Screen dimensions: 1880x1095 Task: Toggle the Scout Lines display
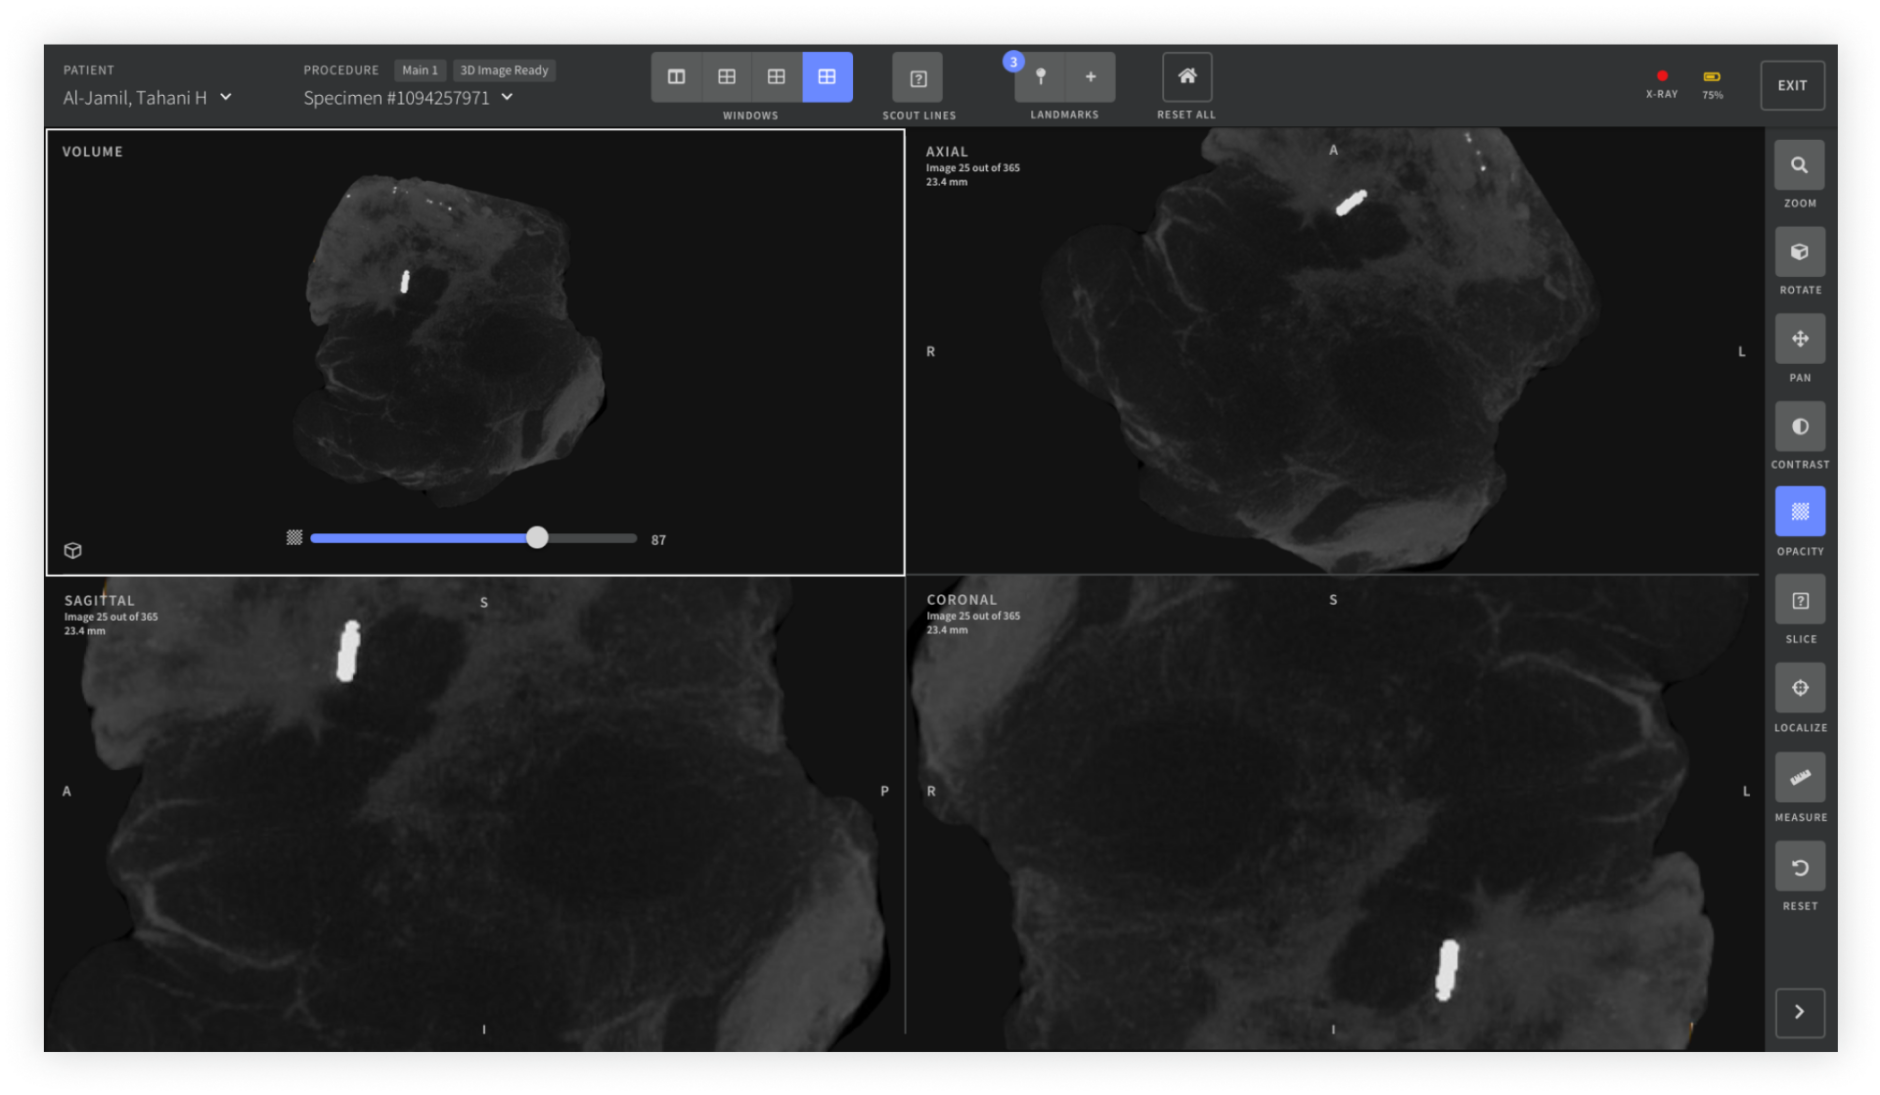(918, 78)
